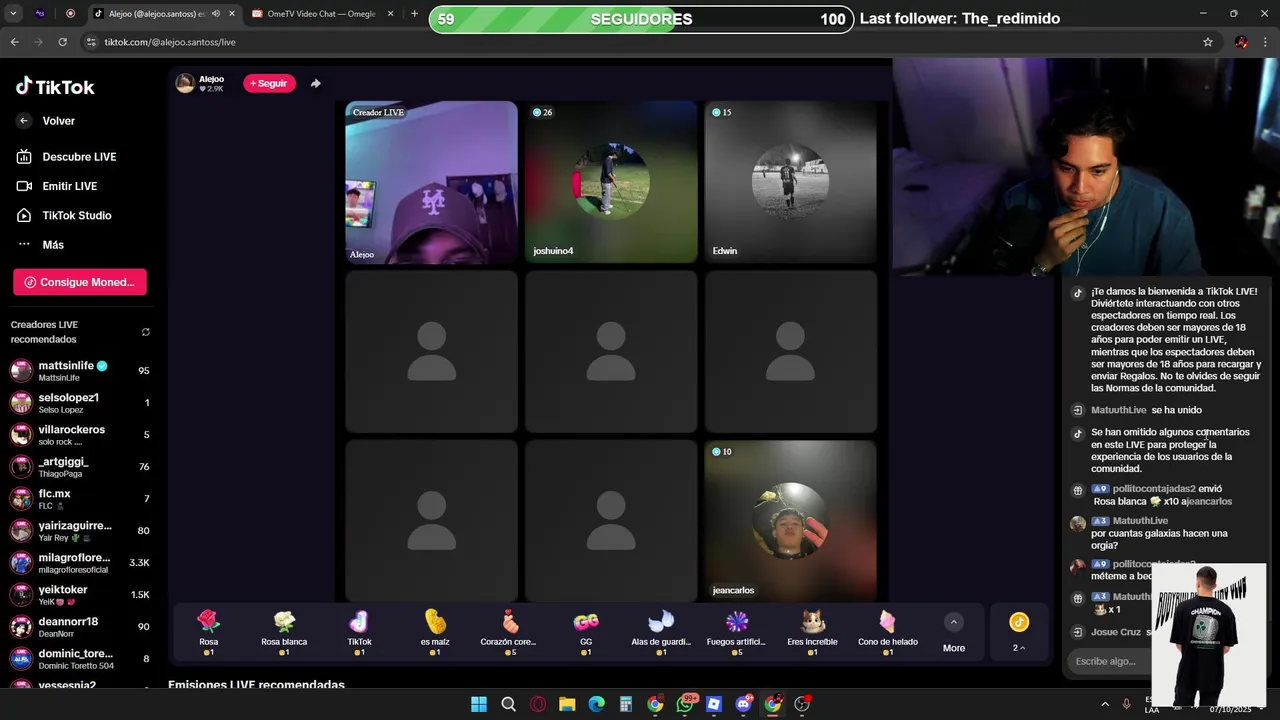Expand More gifts chevron
The height and width of the screenshot is (720, 1280).
pos(954,622)
